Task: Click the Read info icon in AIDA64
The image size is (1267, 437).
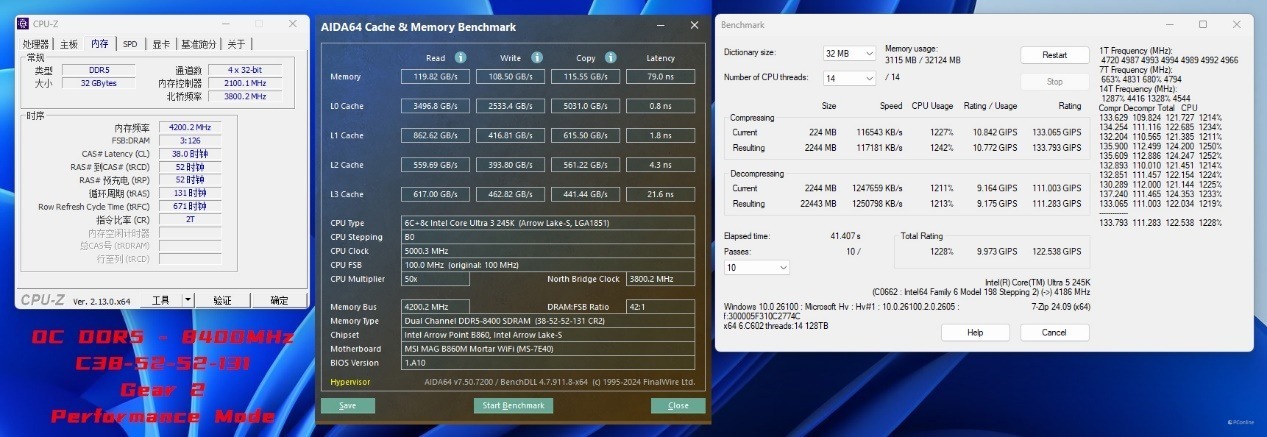Action: 460,58
